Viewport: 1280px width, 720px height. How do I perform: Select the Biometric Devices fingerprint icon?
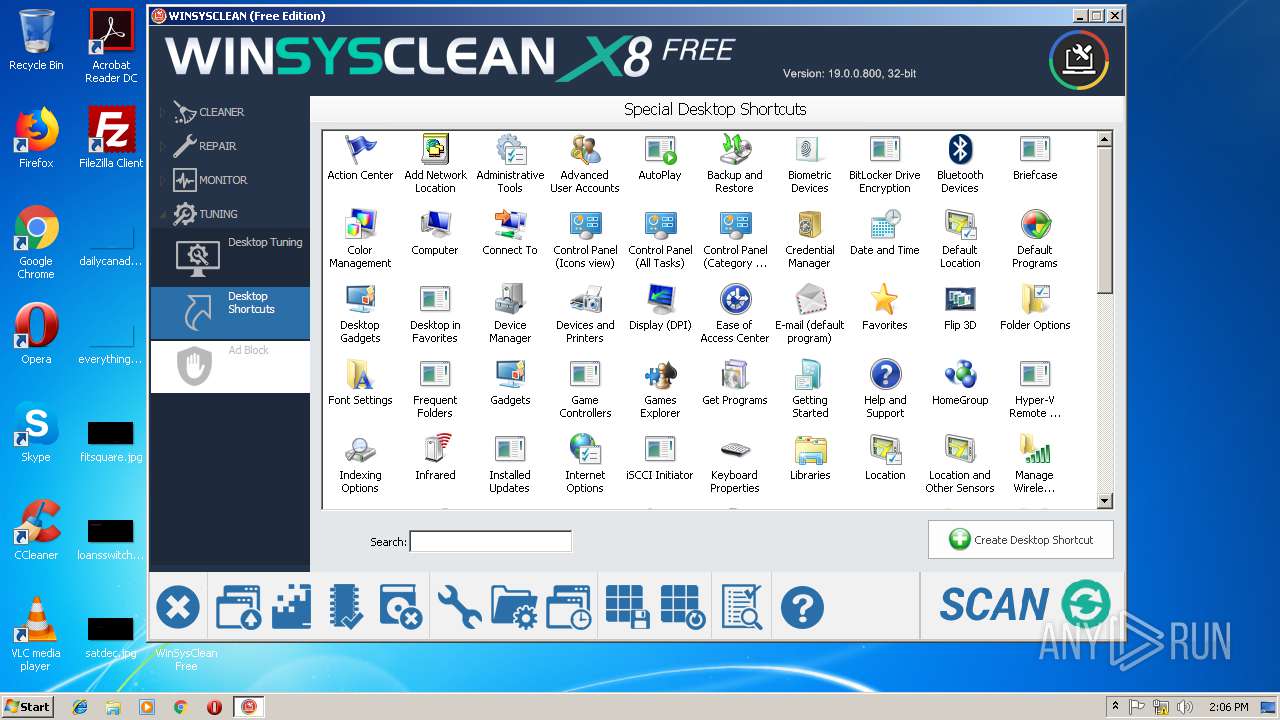click(810, 150)
